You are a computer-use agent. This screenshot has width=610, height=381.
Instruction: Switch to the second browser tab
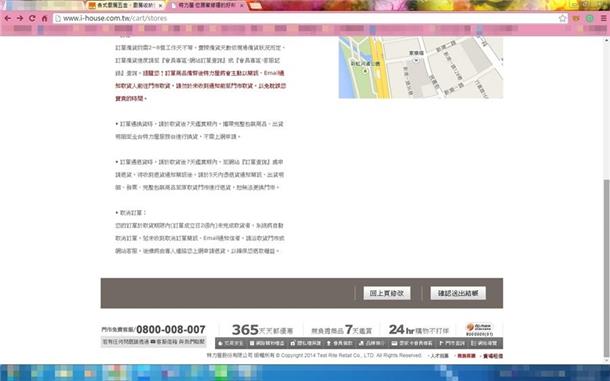207,5
